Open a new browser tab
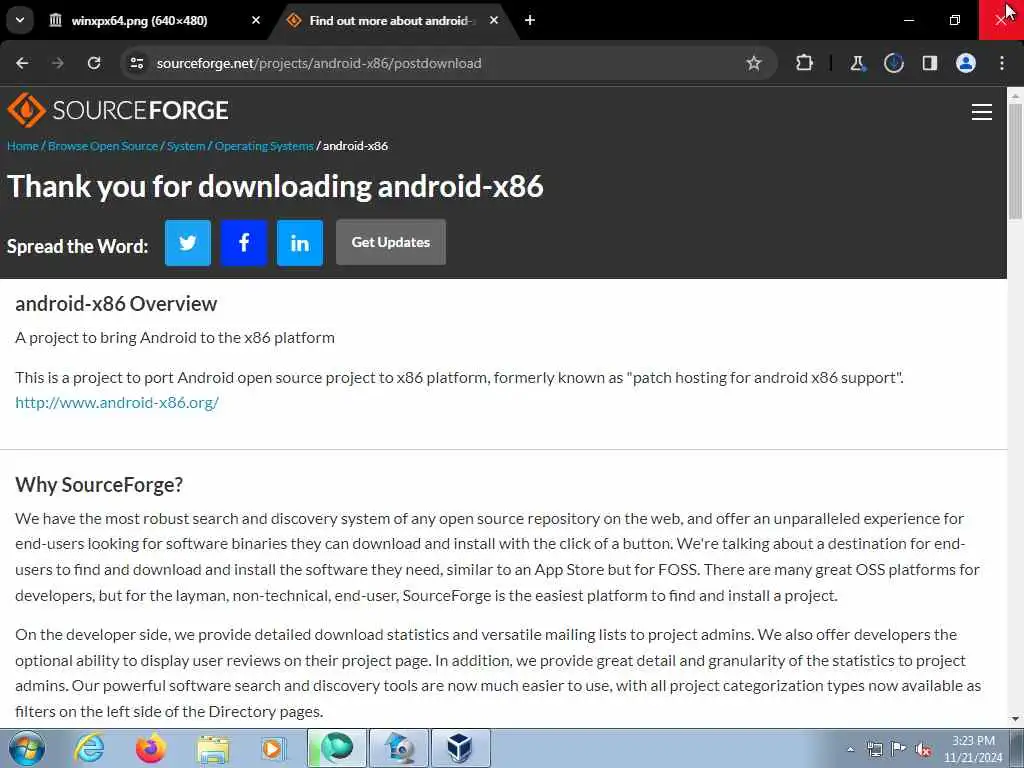The height and width of the screenshot is (768, 1024). 530,21
